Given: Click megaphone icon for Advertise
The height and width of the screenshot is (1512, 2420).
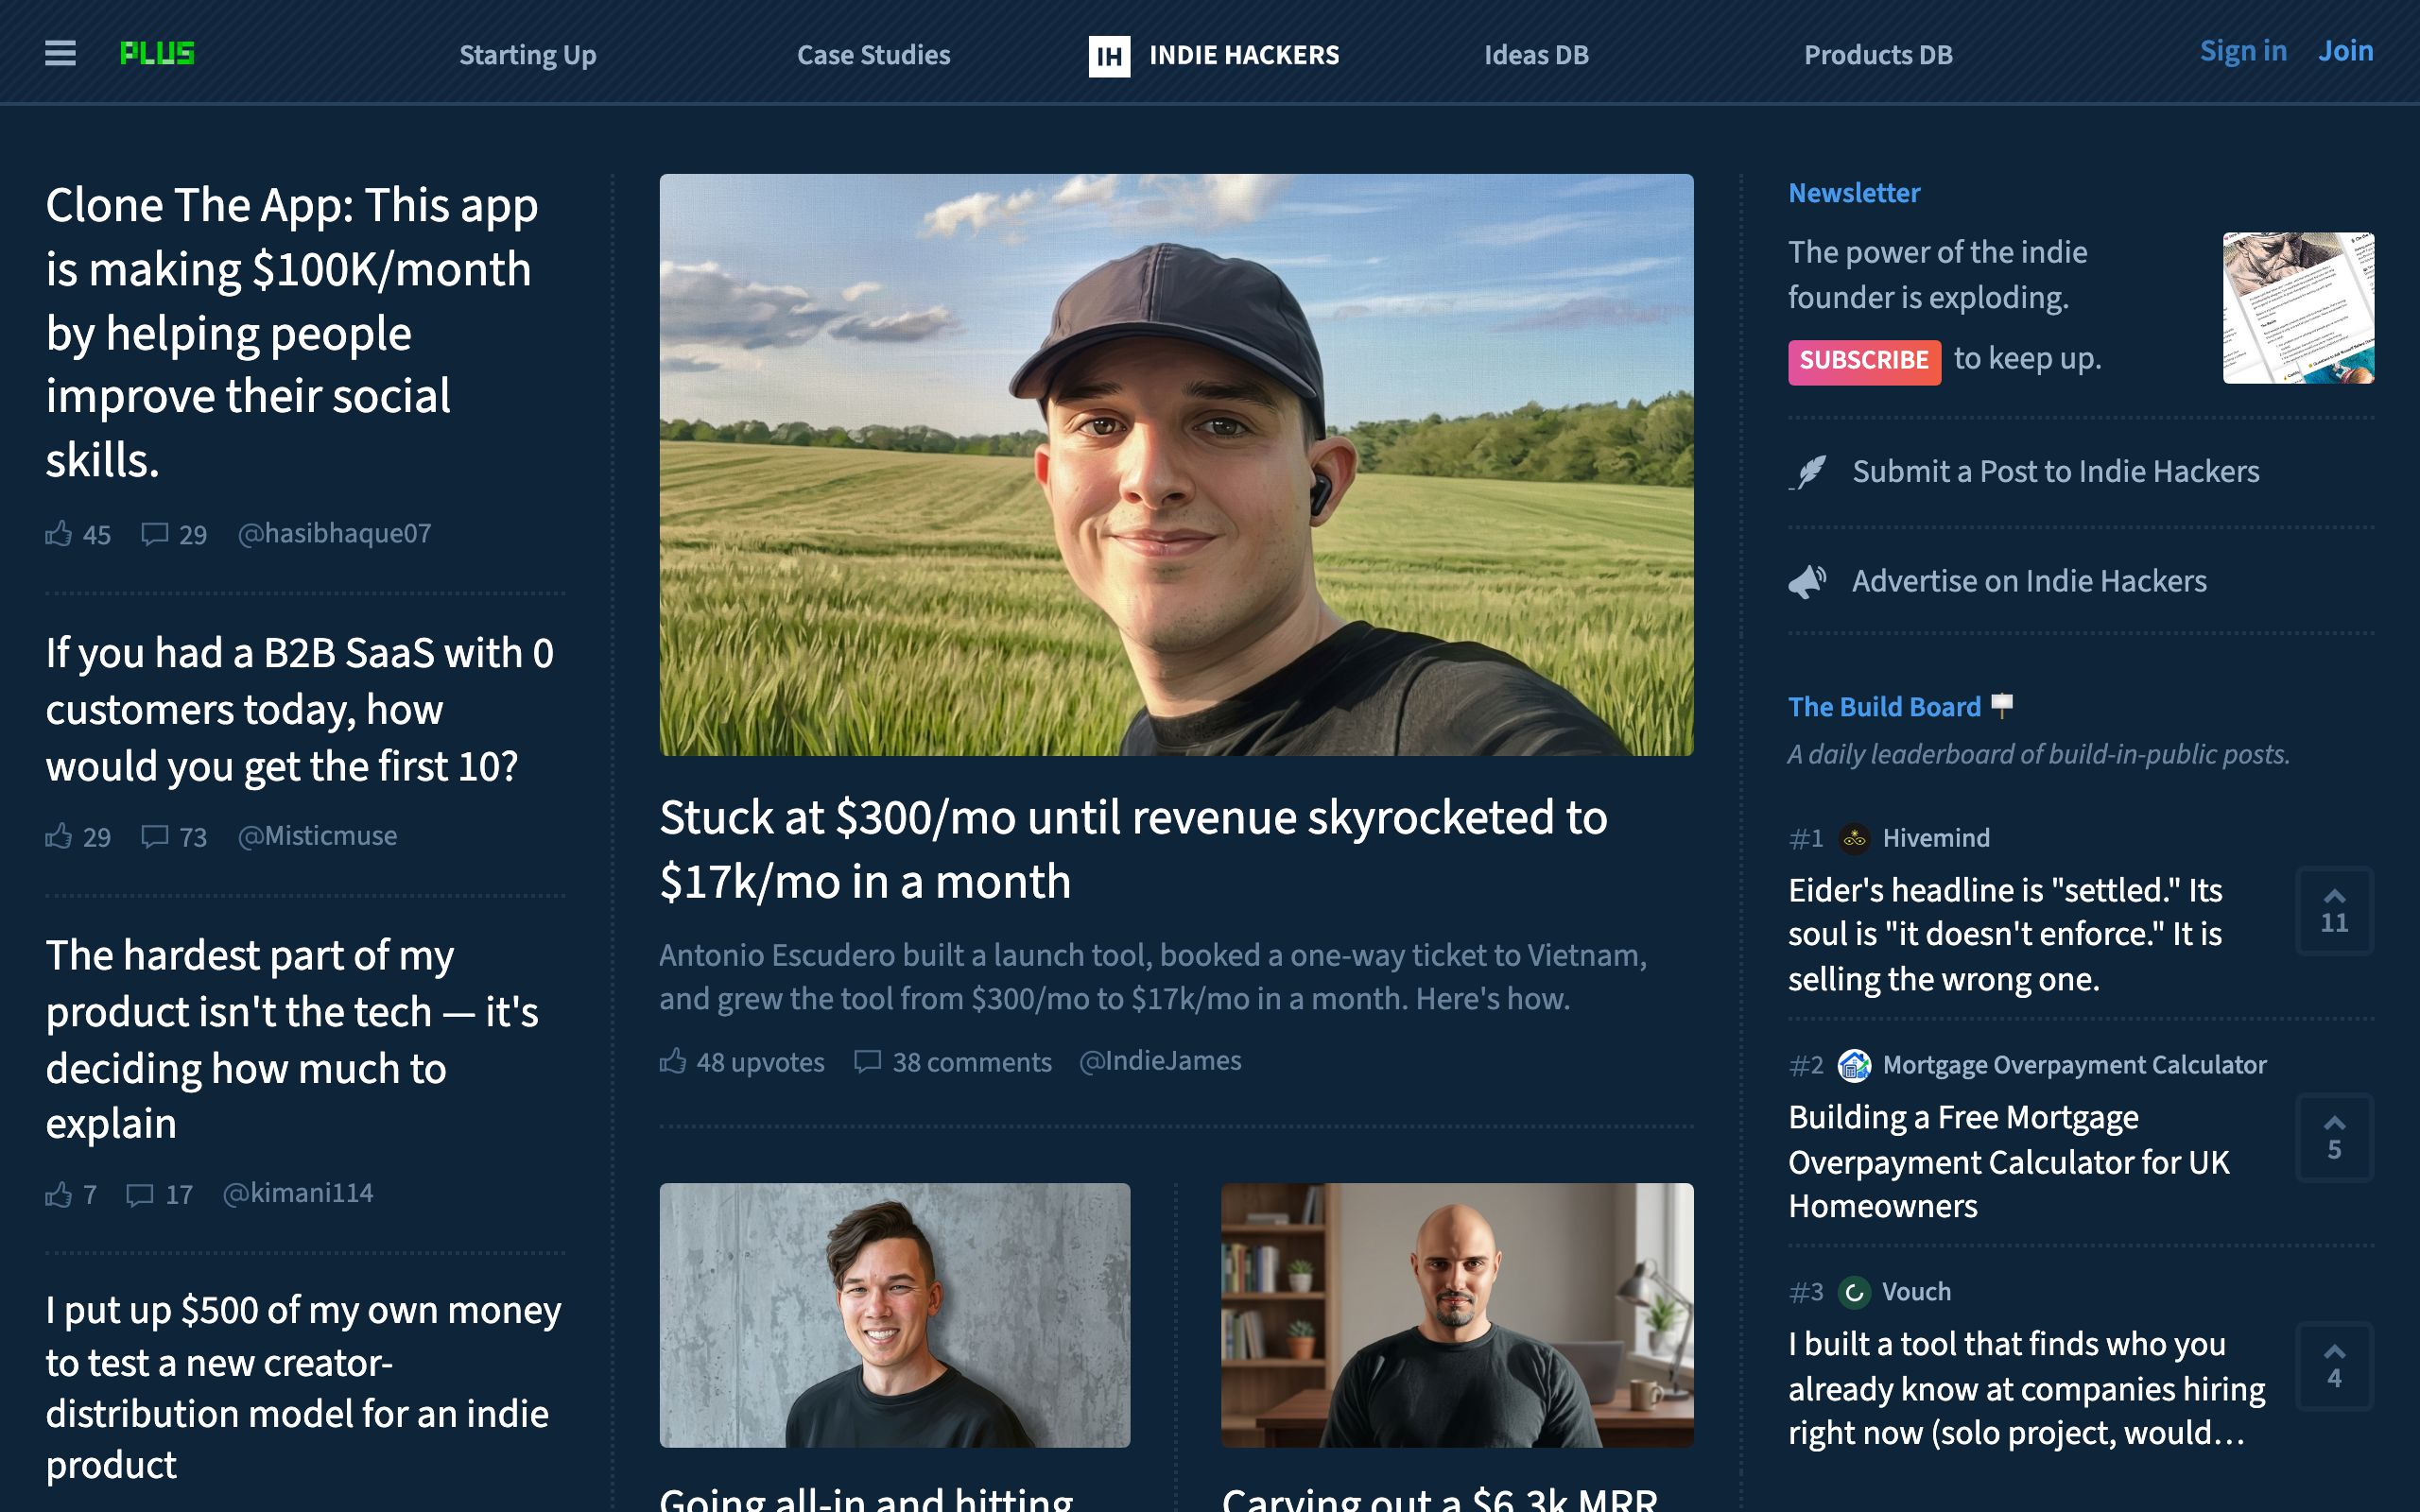Looking at the screenshot, I should point(1808,581).
